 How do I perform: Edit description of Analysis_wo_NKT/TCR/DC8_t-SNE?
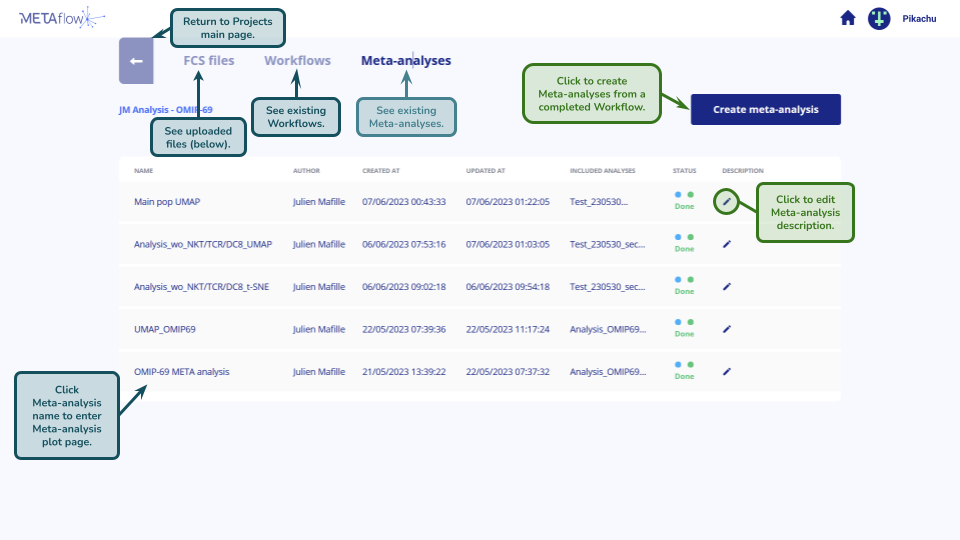pos(727,286)
